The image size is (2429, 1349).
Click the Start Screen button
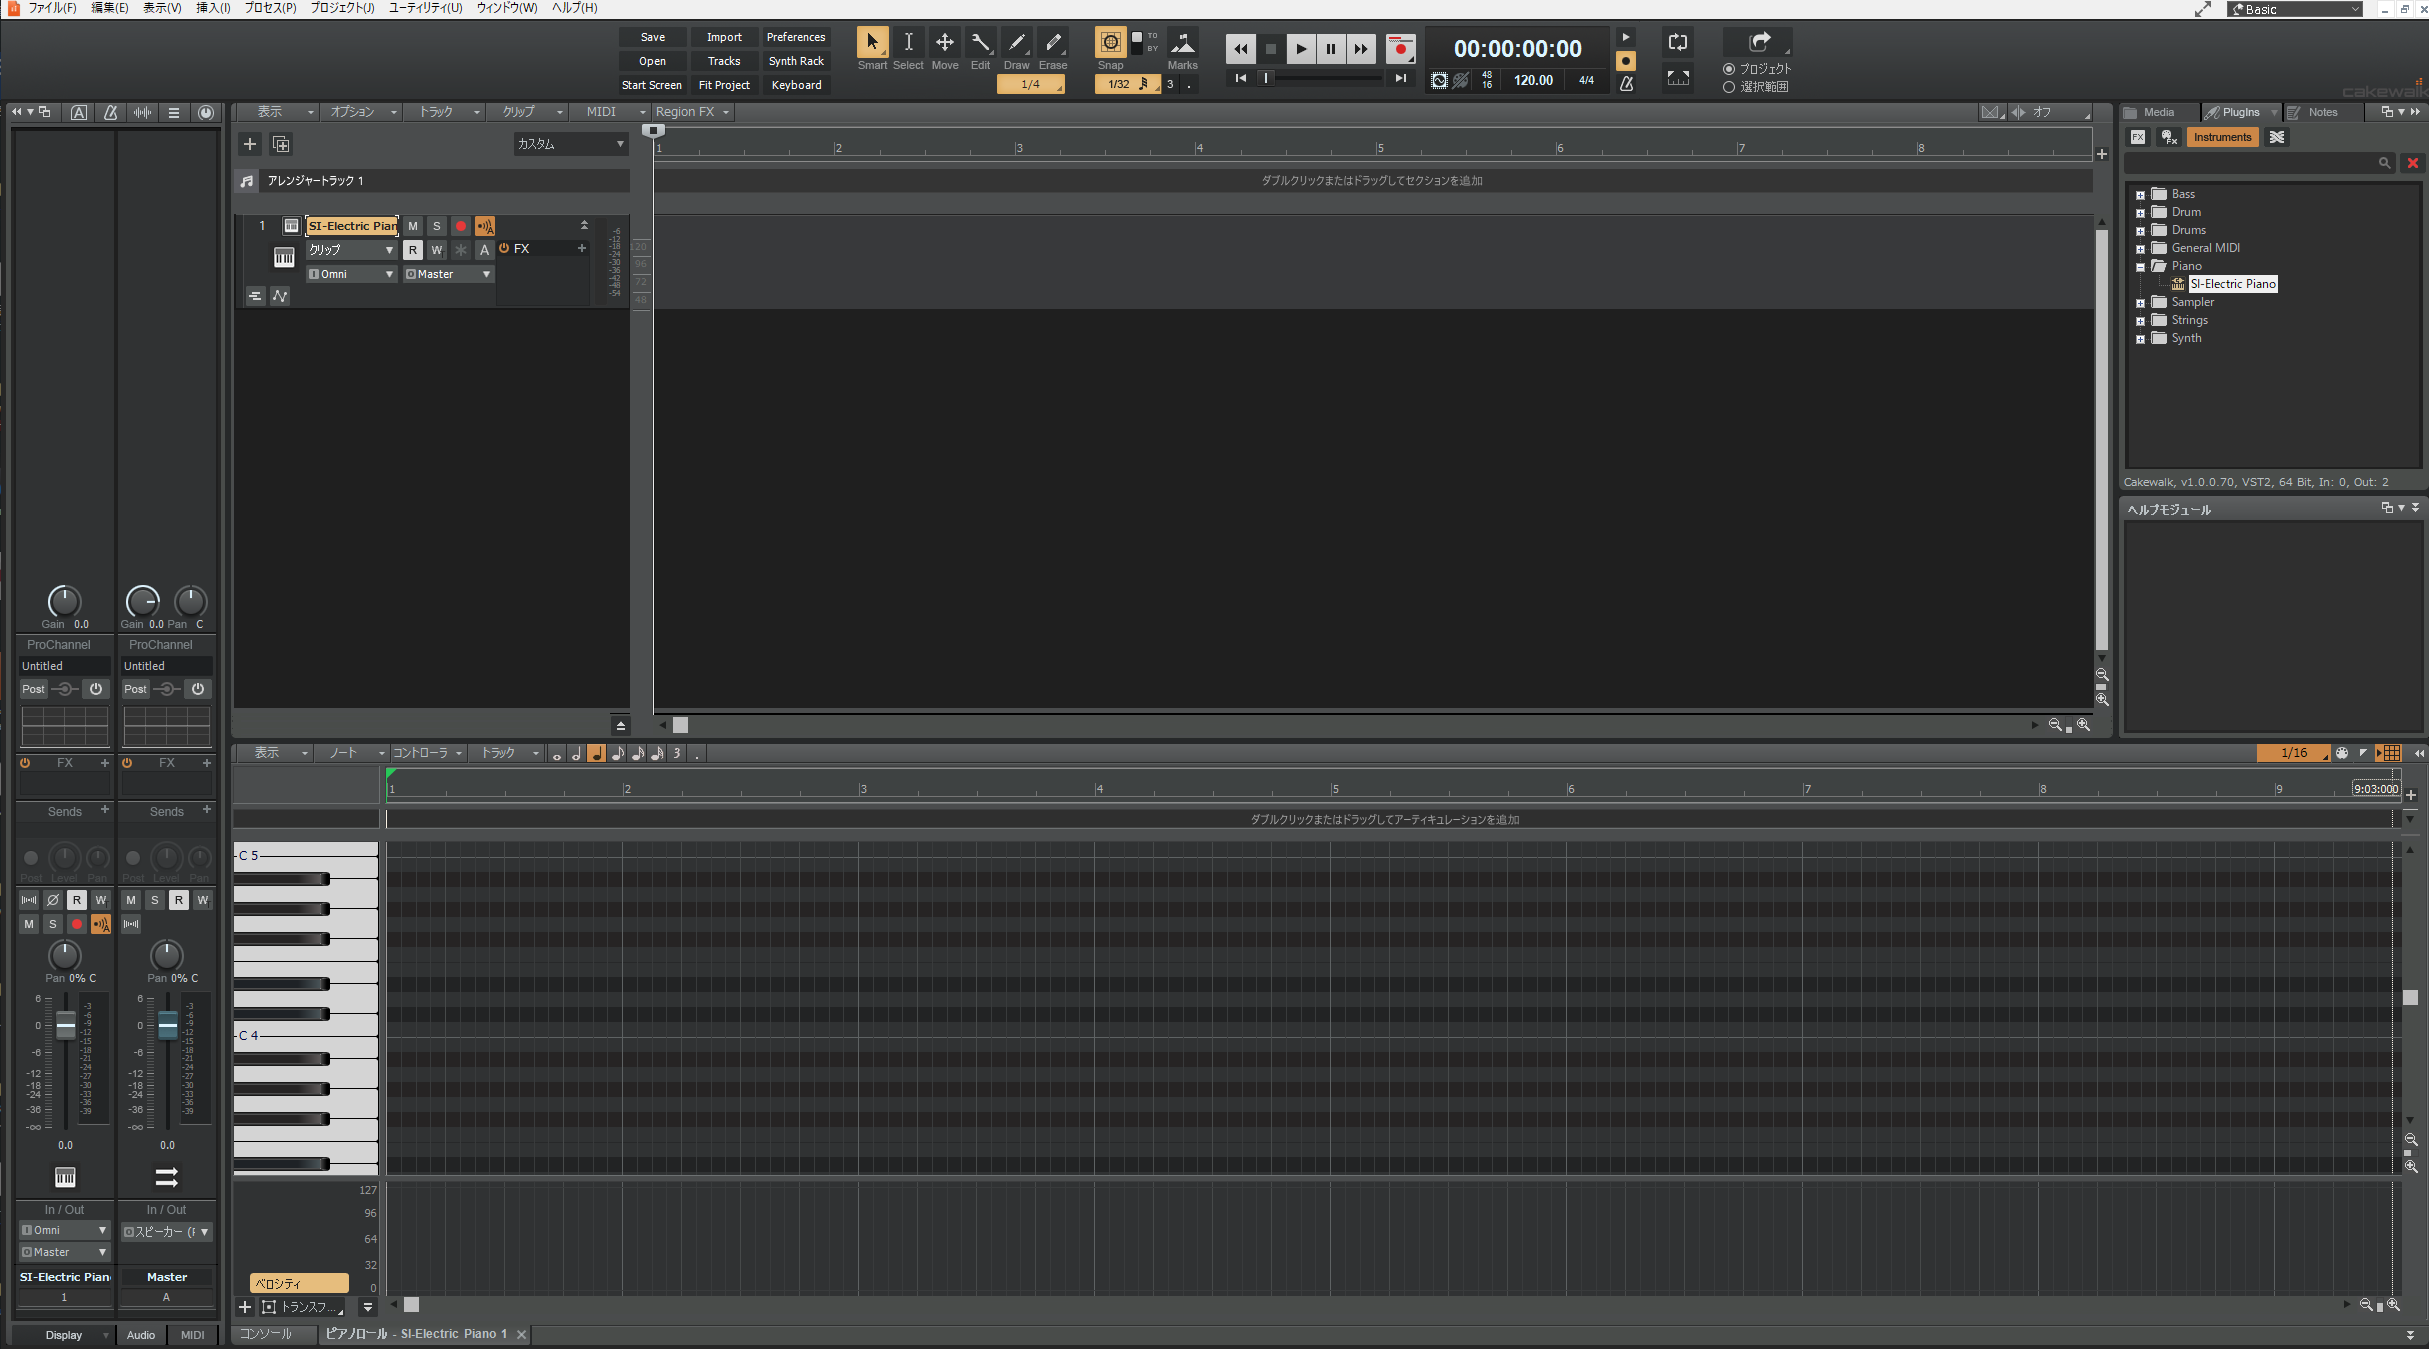tap(651, 85)
